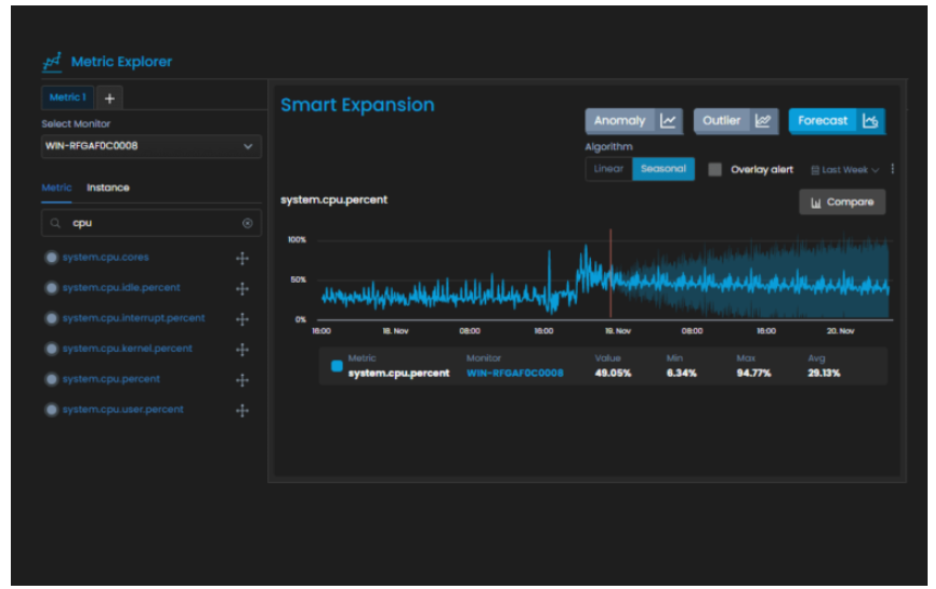Select radio for system.cpu.interrupt.percent
936x589 pixels.
pyautogui.click(x=51, y=318)
